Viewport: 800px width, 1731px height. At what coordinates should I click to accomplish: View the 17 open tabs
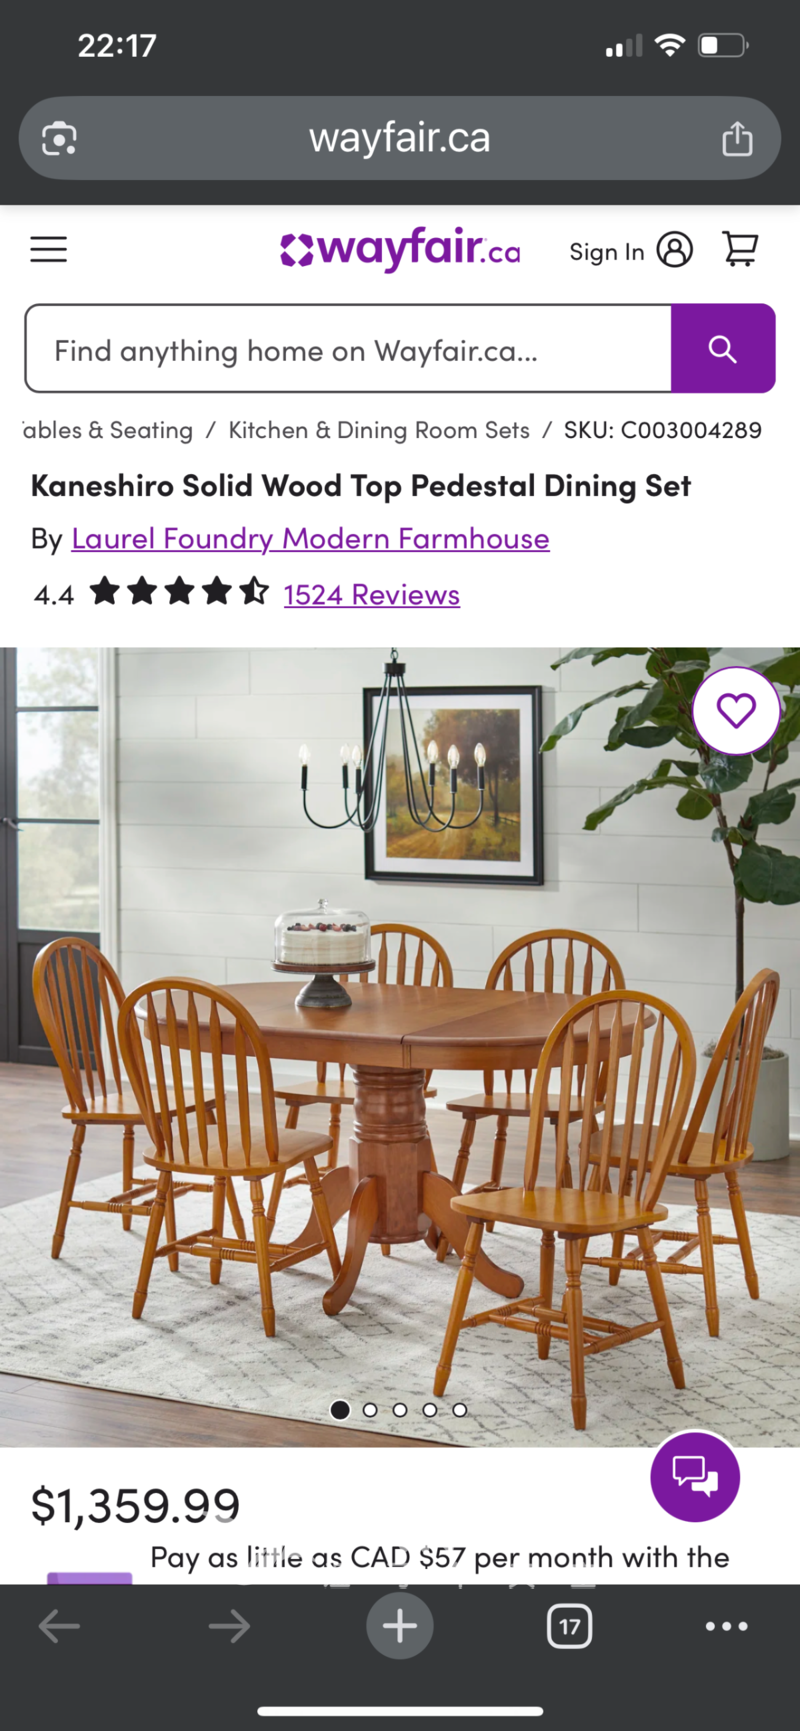point(570,1626)
